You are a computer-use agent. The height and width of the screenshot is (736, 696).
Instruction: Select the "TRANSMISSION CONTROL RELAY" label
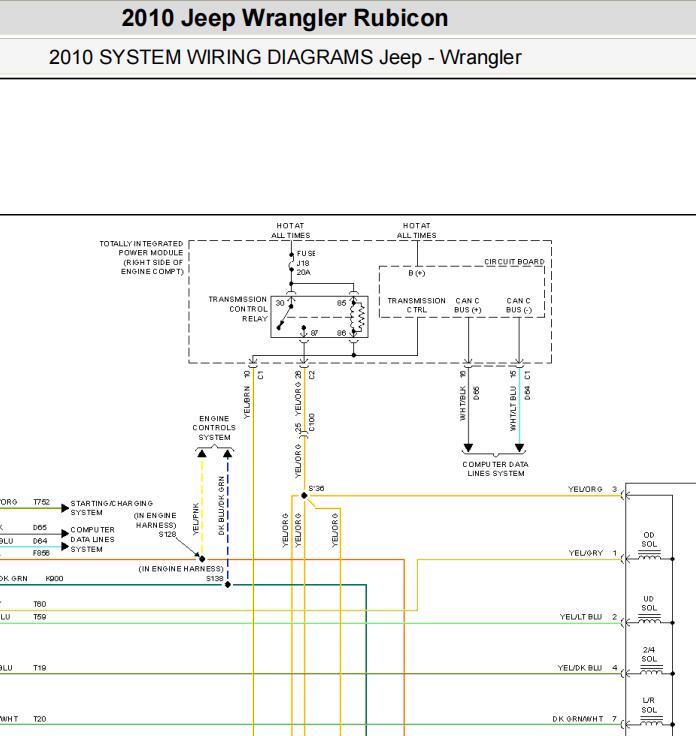[237, 309]
